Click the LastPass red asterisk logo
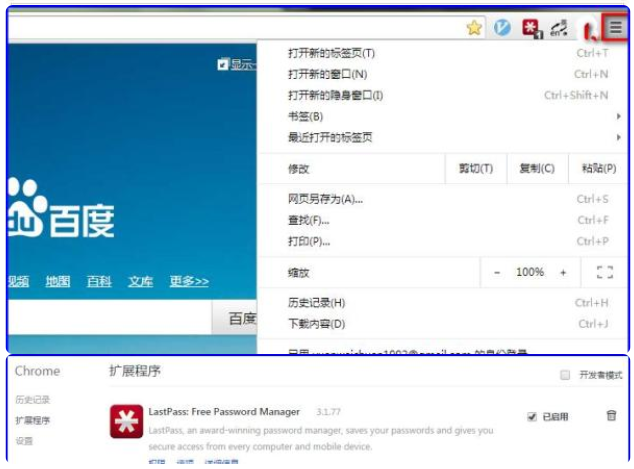Screen dimensions: 634x469 pos(126,421)
